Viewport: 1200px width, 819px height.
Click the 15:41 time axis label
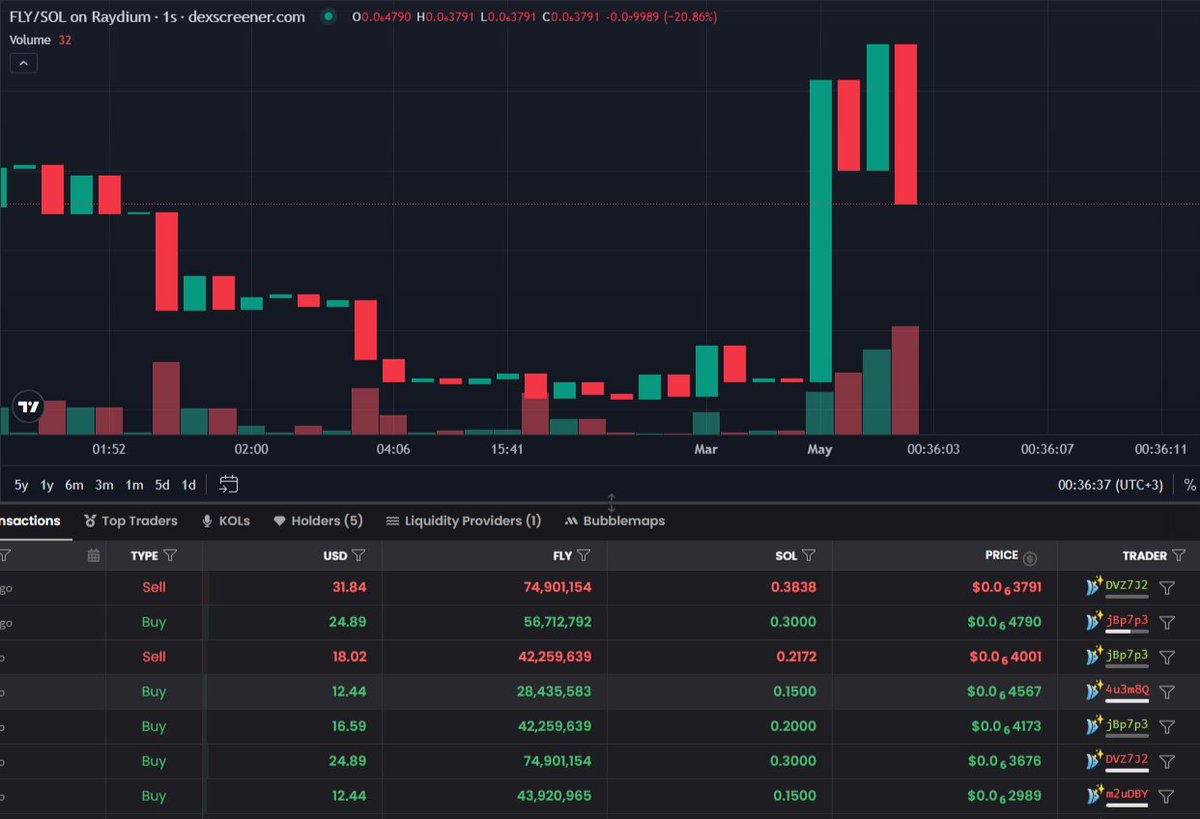pyautogui.click(x=508, y=450)
